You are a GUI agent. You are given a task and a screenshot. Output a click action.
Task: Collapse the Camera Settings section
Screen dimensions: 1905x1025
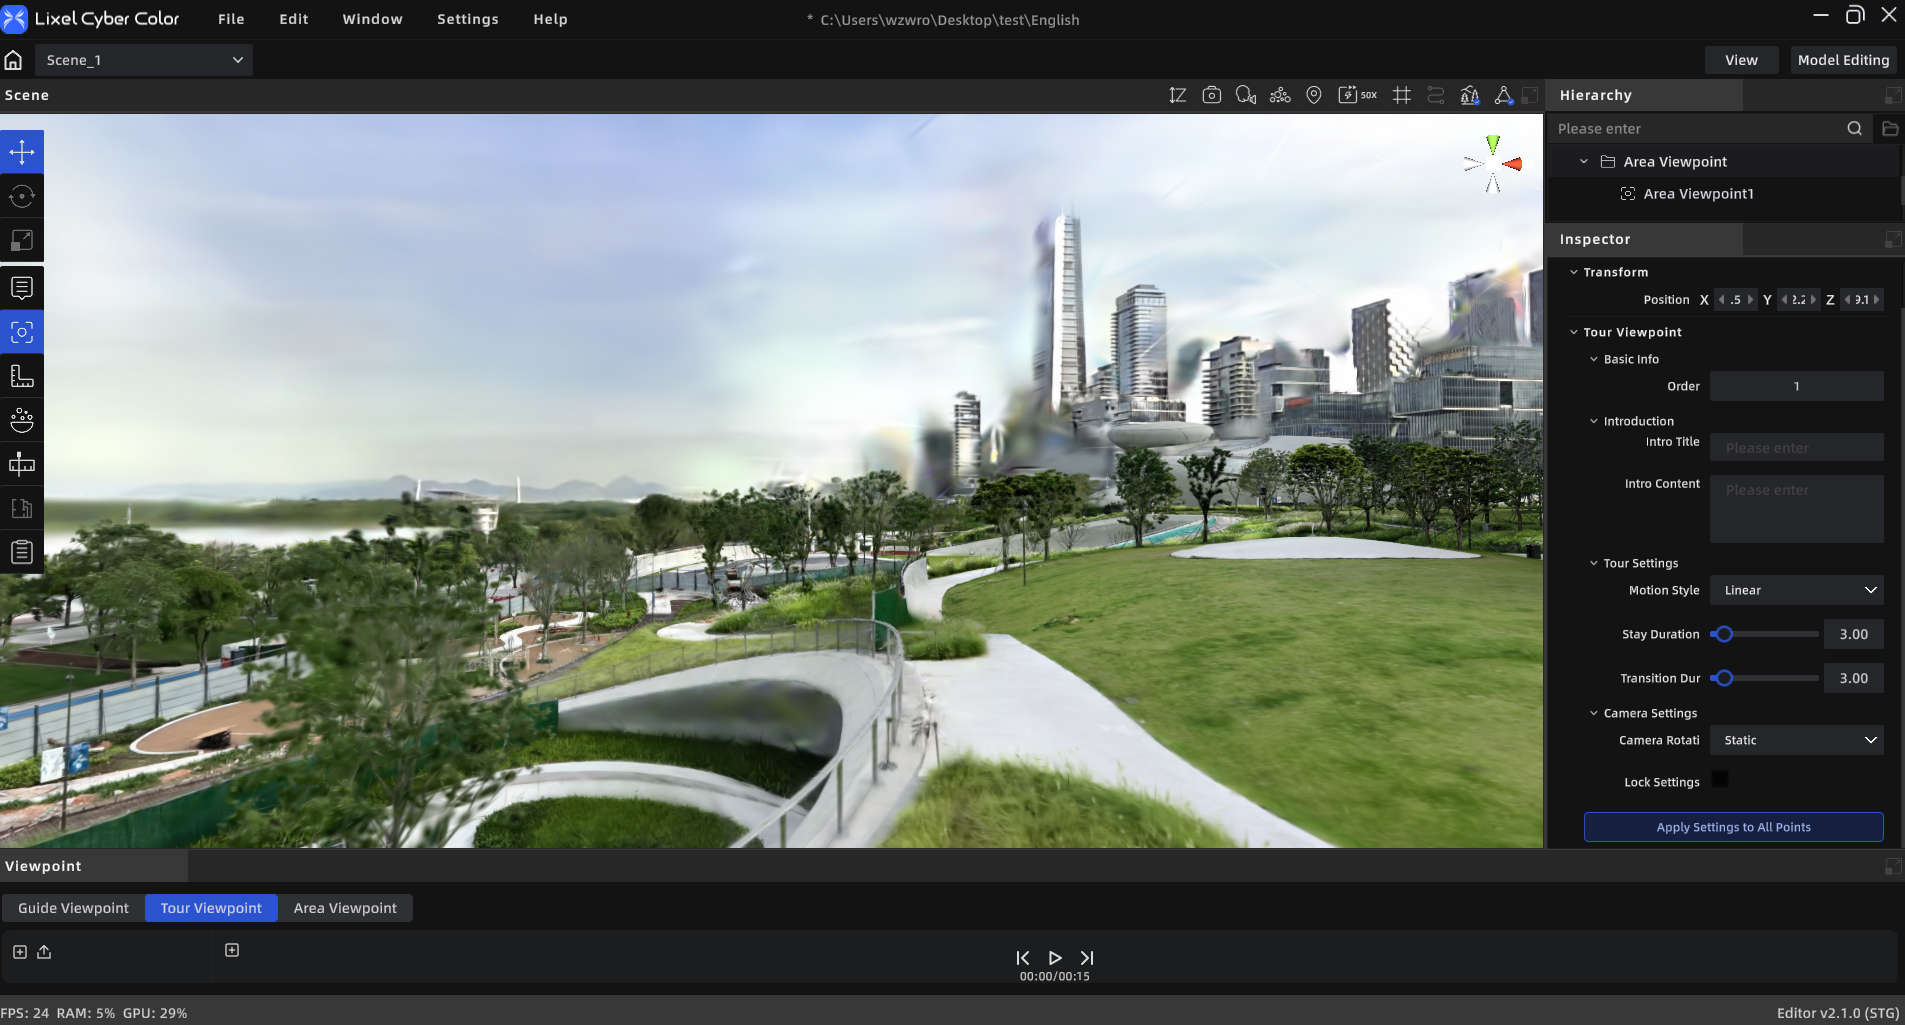(x=1594, y=713)
